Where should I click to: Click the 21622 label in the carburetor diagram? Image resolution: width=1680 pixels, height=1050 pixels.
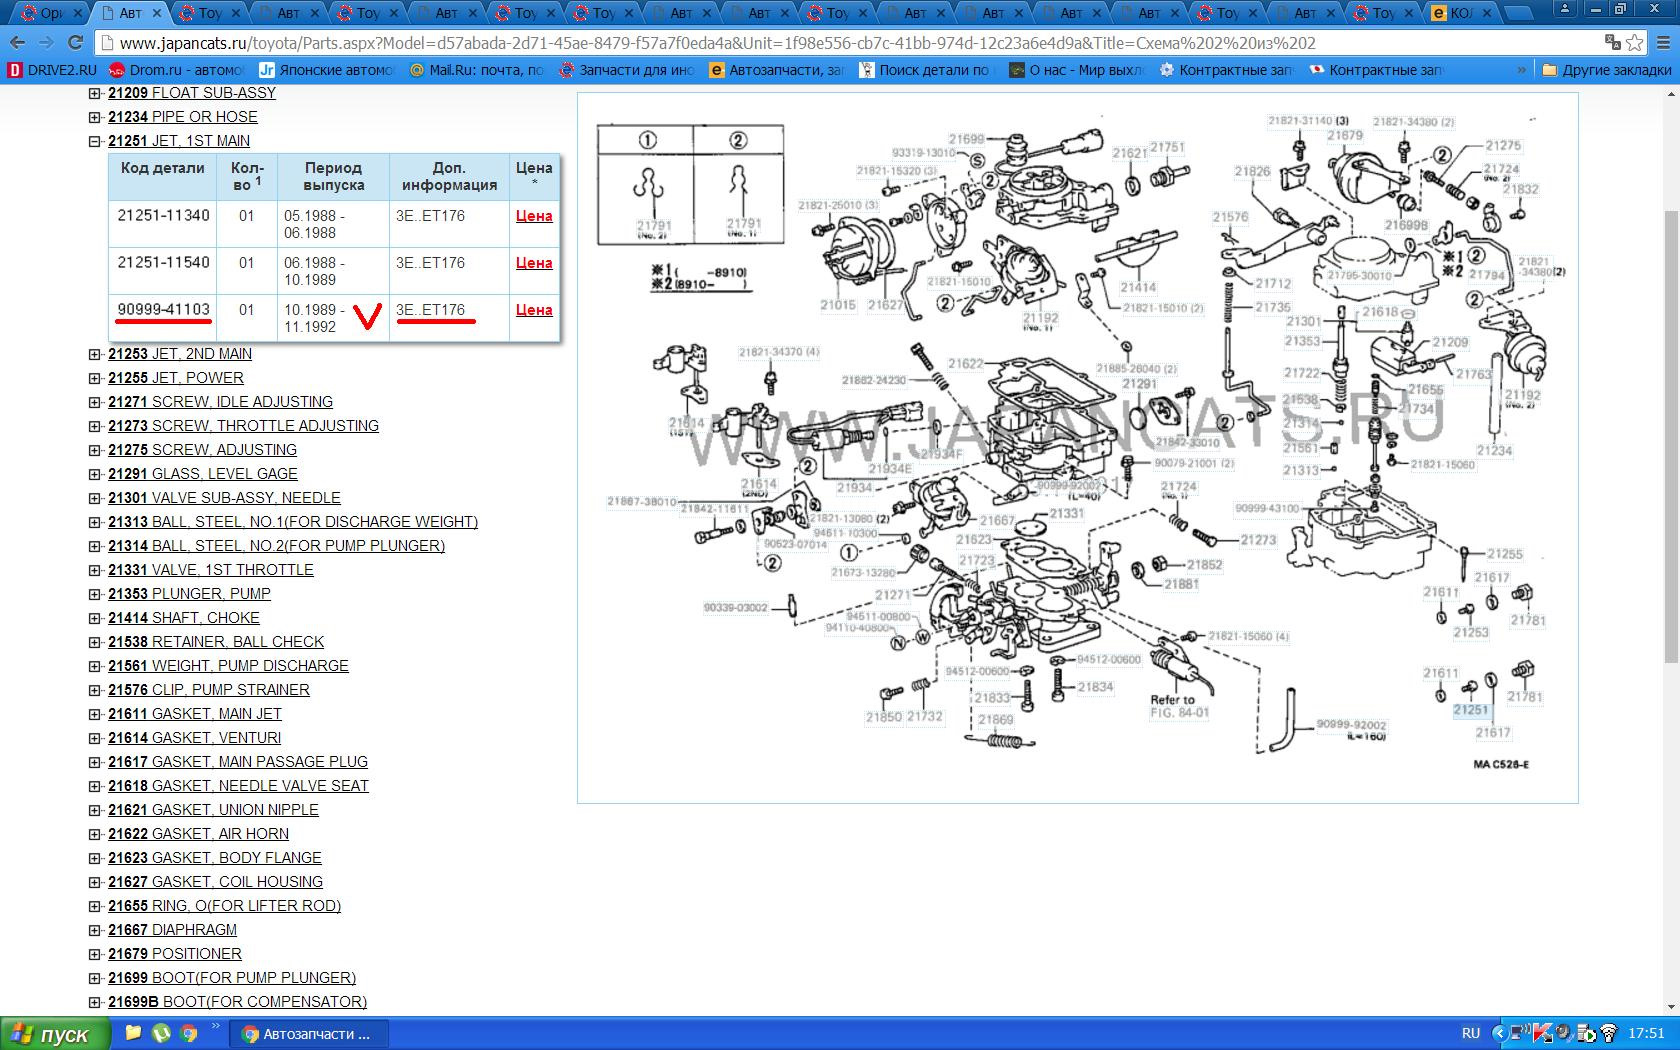[966, 364]
